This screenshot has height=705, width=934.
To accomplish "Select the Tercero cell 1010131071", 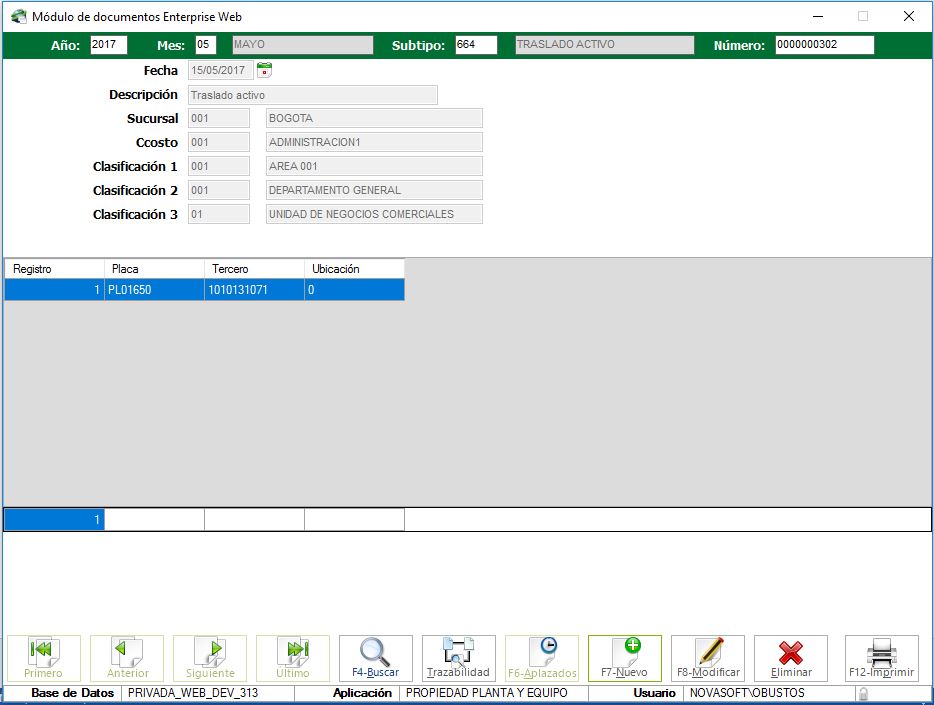I will point(254,290).
